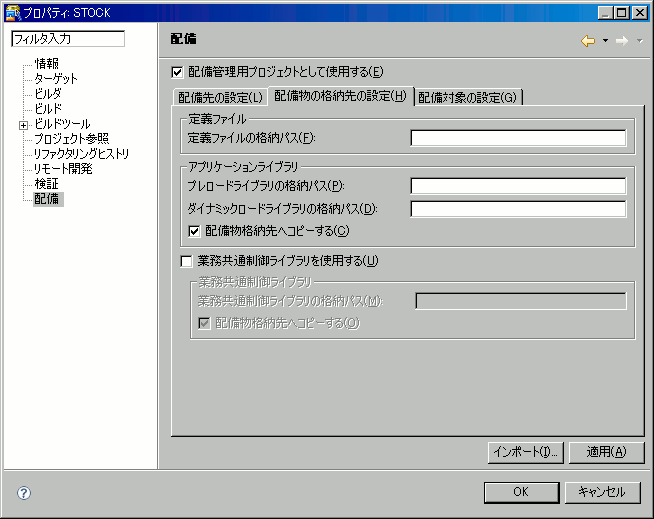Switch to 配備先の設定(L) tab
Image resolution: width=654 pixels, height=519 pixels.
point(220,97)
